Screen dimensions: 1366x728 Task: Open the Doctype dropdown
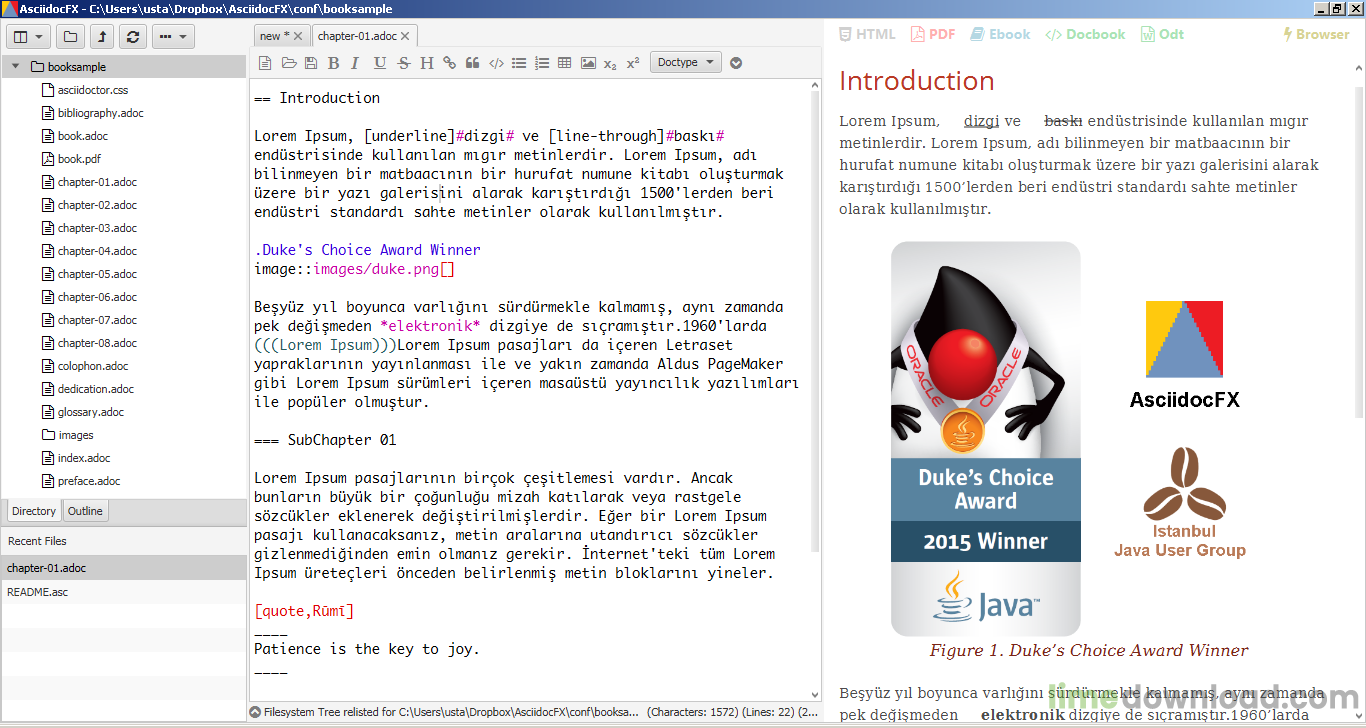685,62
